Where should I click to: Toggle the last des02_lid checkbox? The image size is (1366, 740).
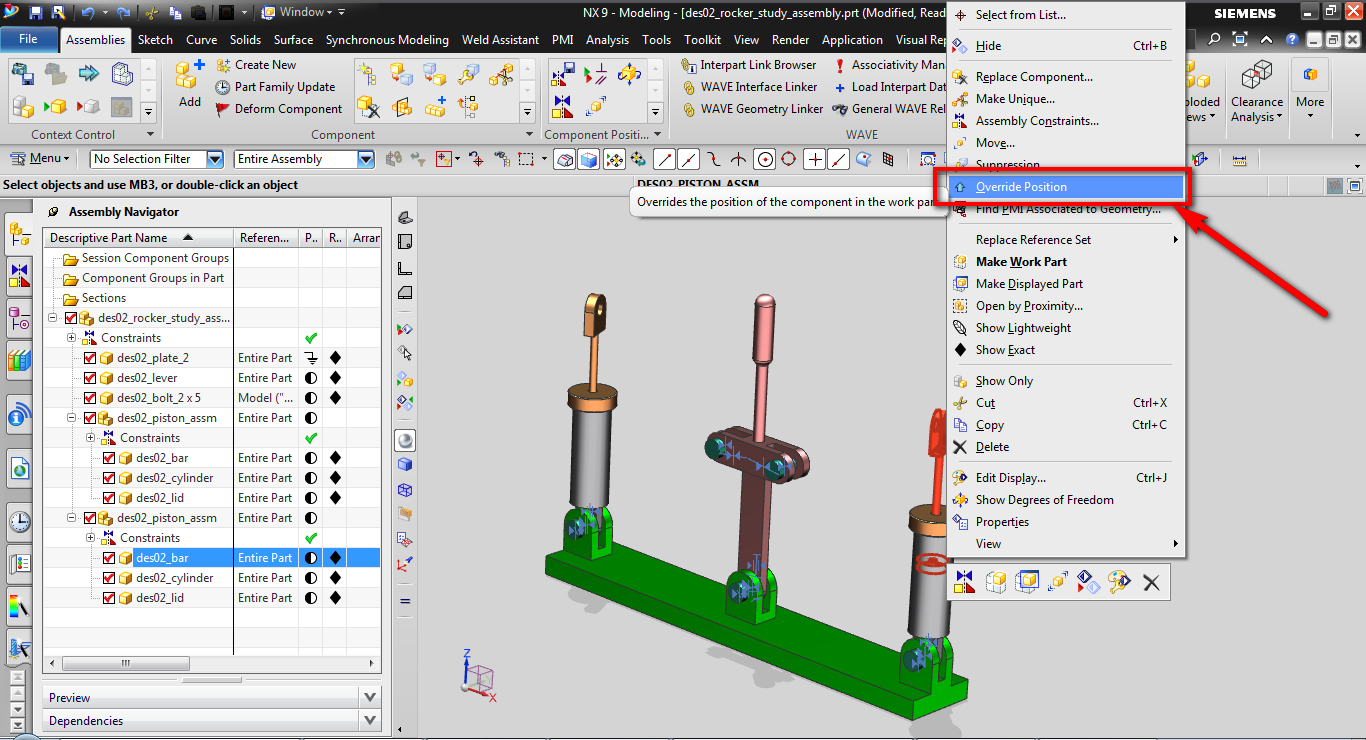click(110, 598)
